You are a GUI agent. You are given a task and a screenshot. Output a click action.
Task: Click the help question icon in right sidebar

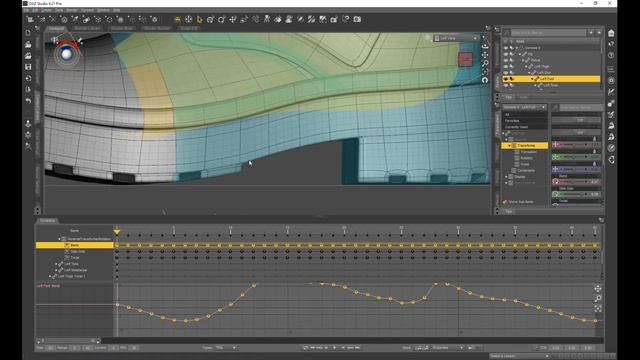click(x=611, y=55)
